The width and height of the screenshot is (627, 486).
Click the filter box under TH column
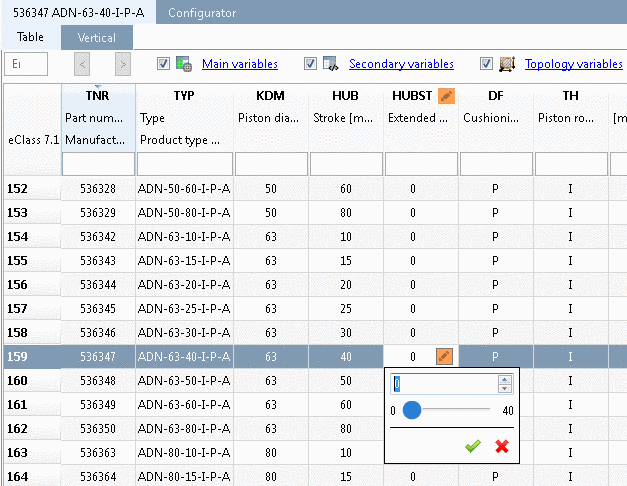571,164
